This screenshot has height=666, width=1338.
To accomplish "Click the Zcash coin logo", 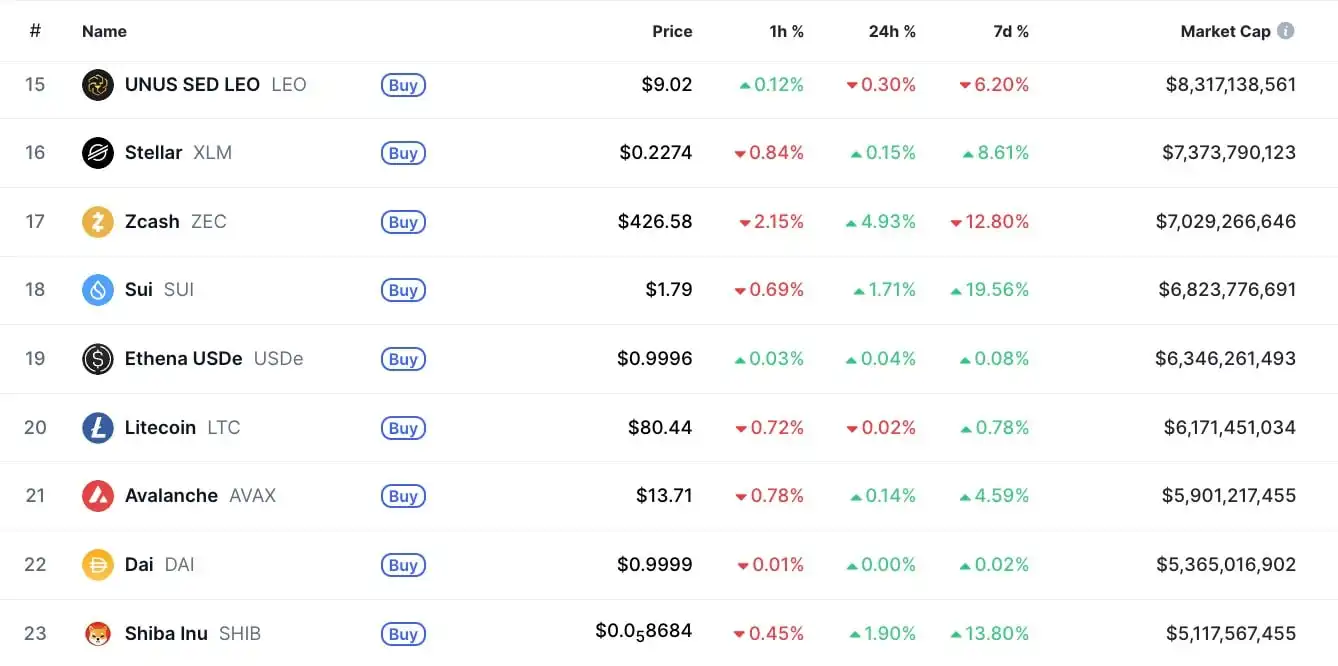I will pos(97,221).
